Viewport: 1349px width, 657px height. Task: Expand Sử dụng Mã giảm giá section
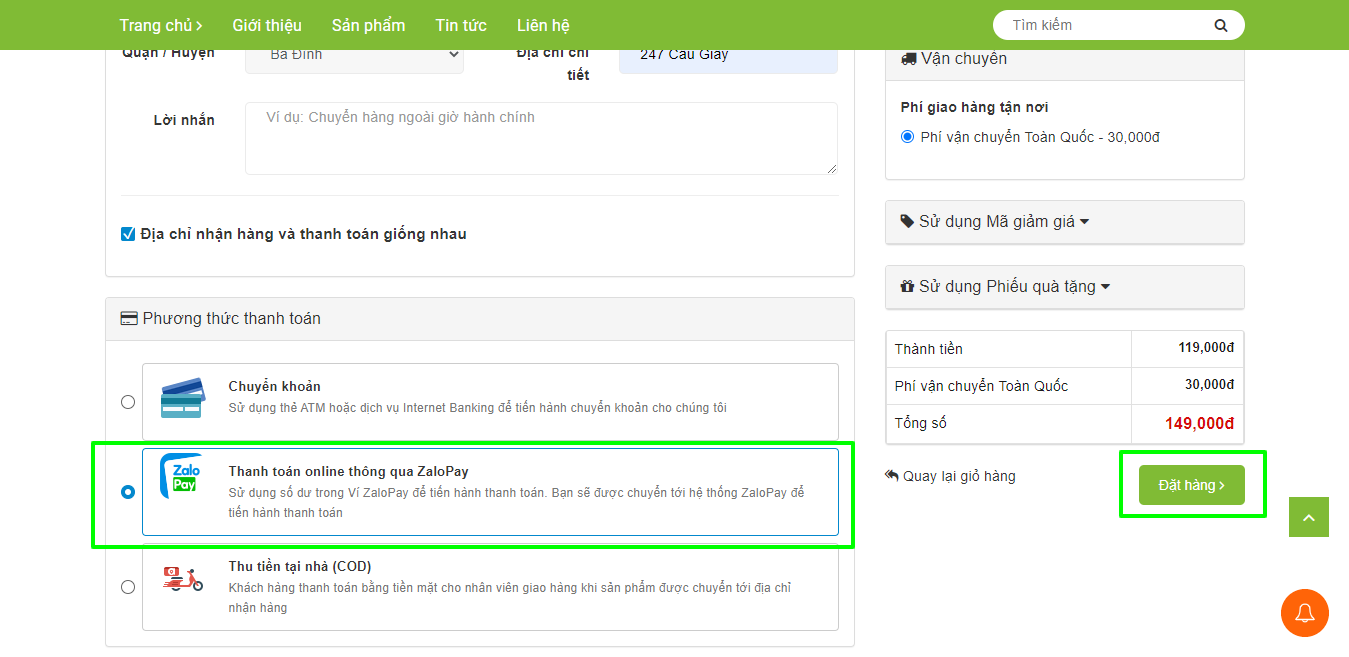click(x=1065, y=222)
